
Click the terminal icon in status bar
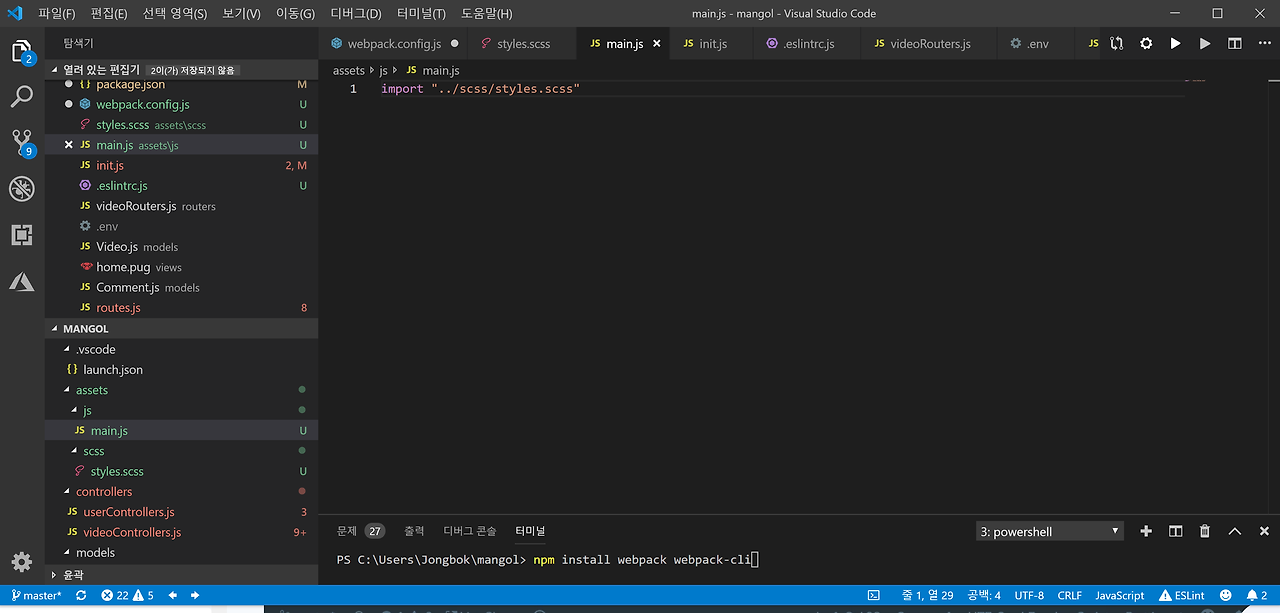tap(873, 596)
